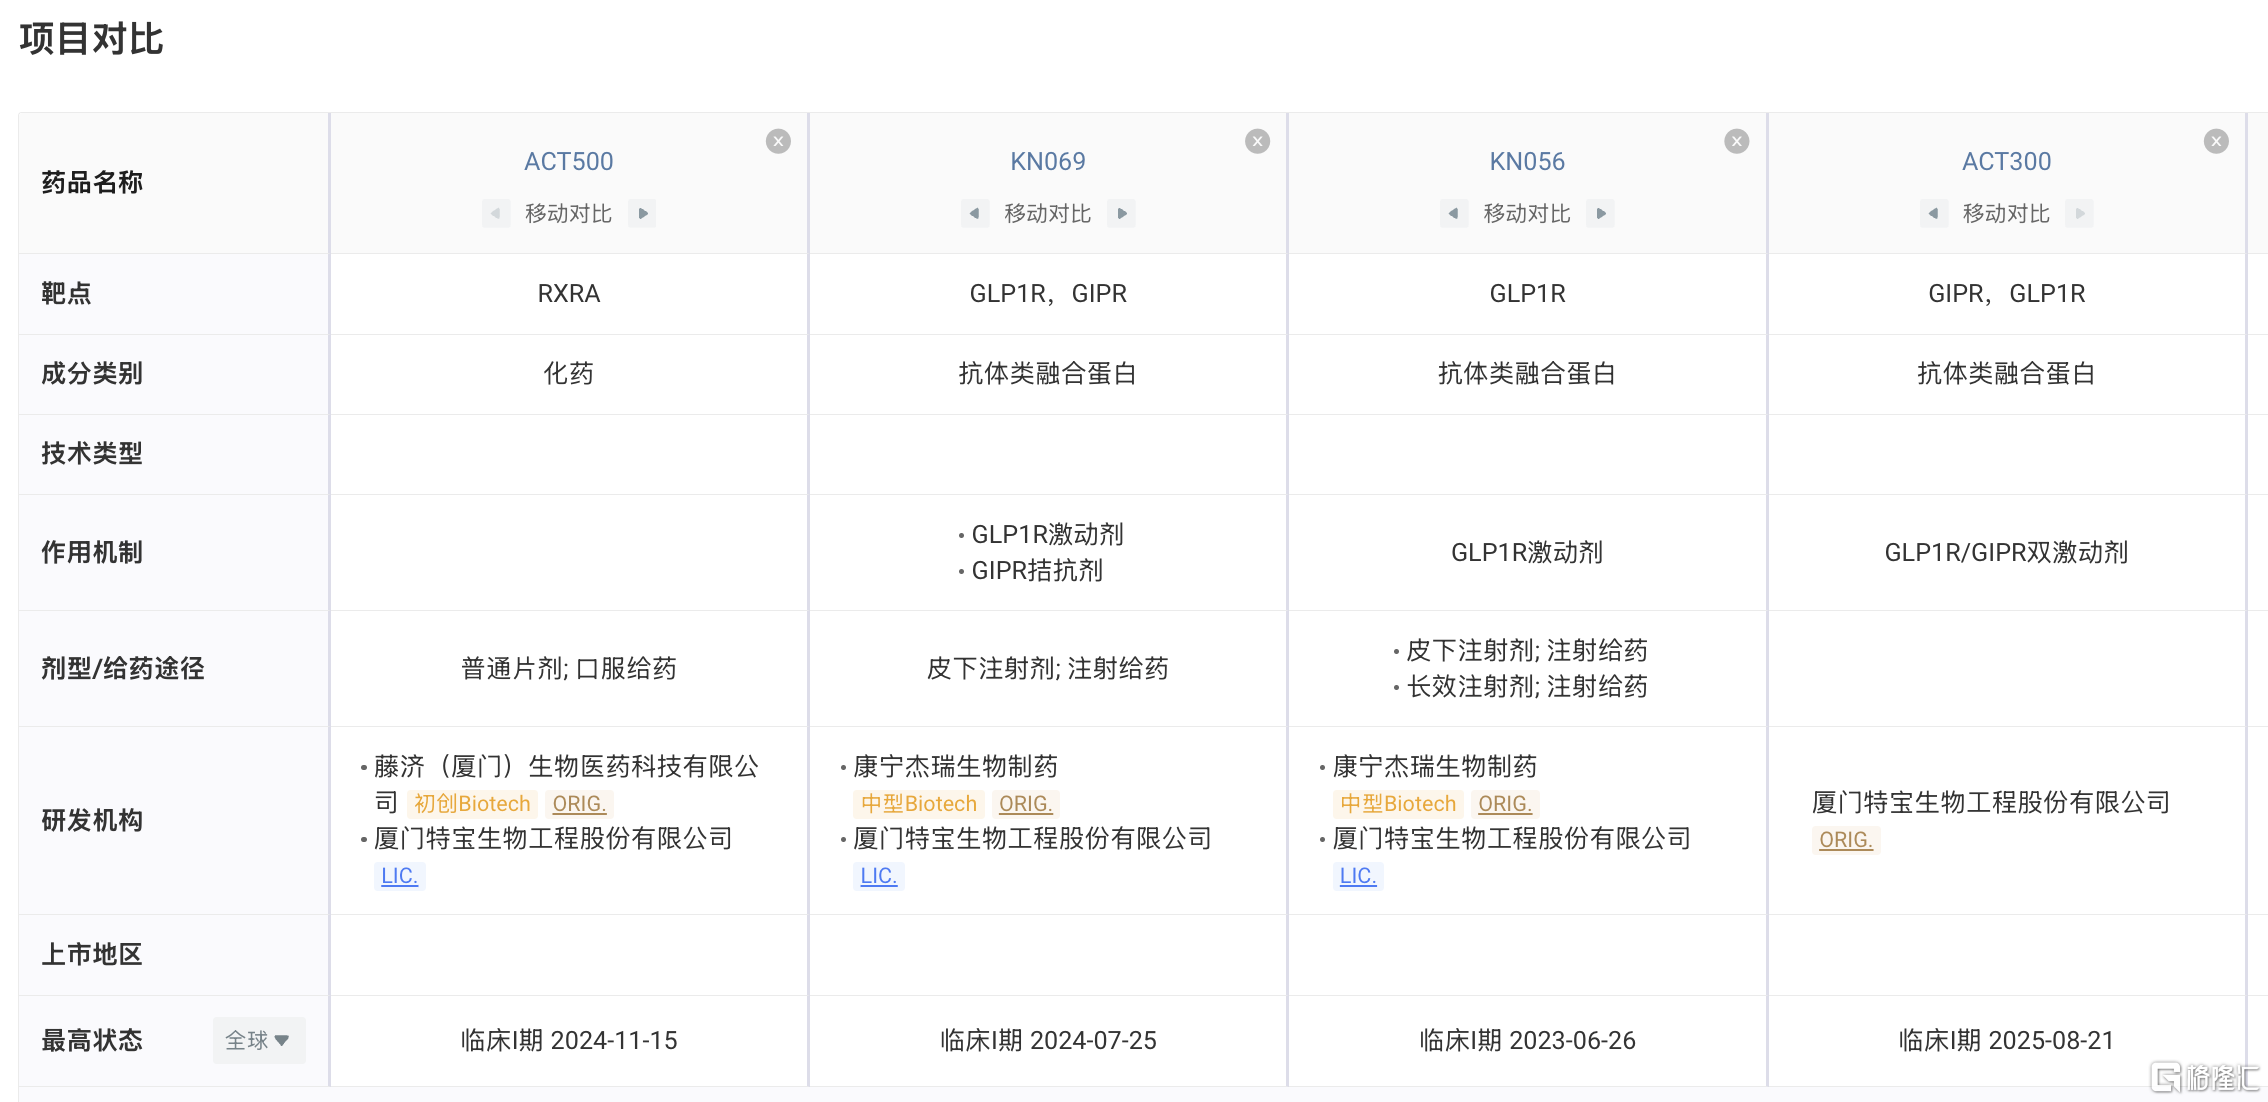Remove KN069 column with its close icon
The height and width of the screenshot is (1102, 2268).
click(x=1257, y=141)
